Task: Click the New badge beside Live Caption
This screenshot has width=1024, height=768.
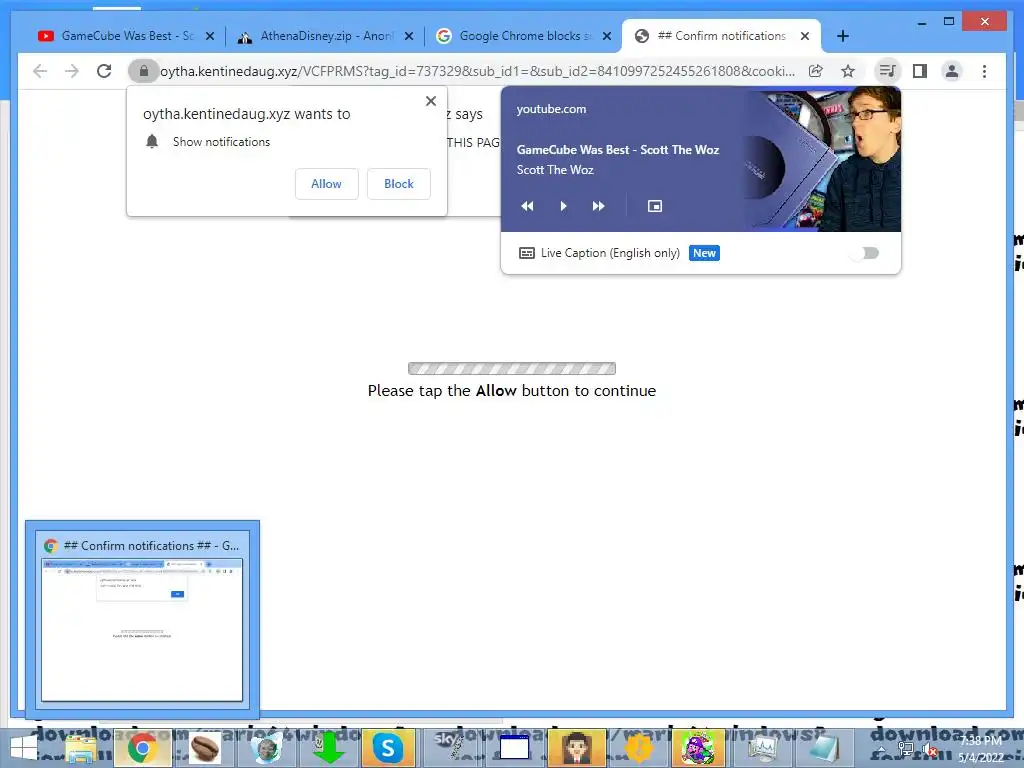Action: pos(704,253)
